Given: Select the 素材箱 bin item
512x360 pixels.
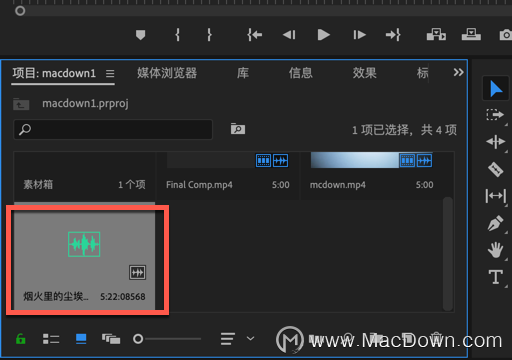Looking at the screenshot, I should [84, 177].
